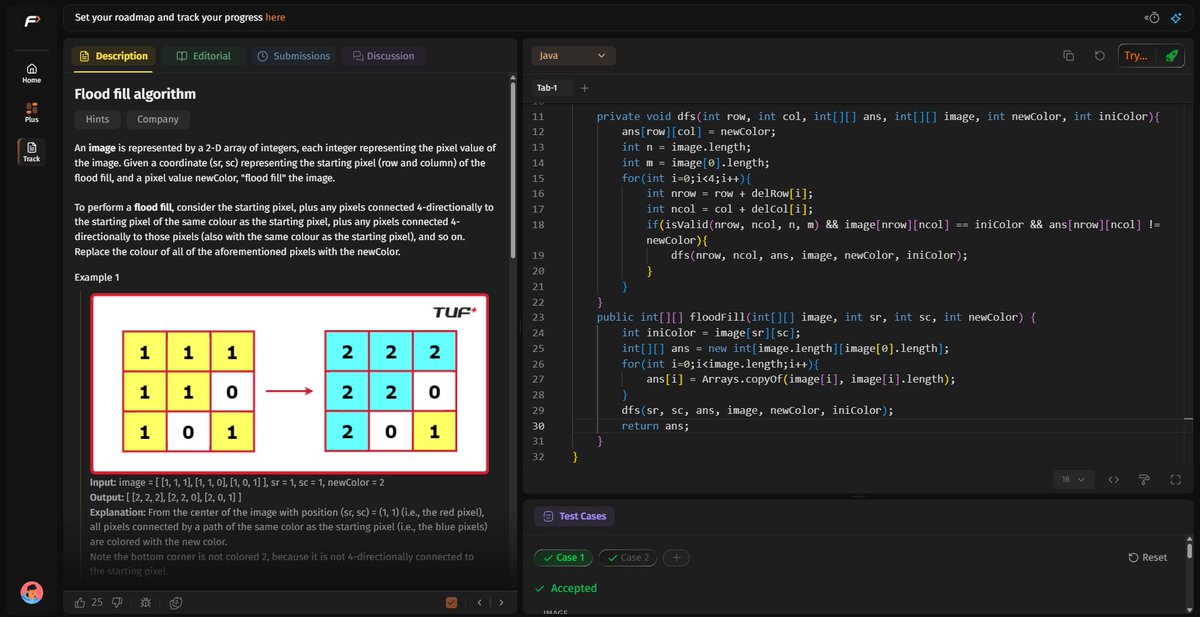Open the Submissions tab
Viewport: 1200px width, 617px height.
(293, 56)
